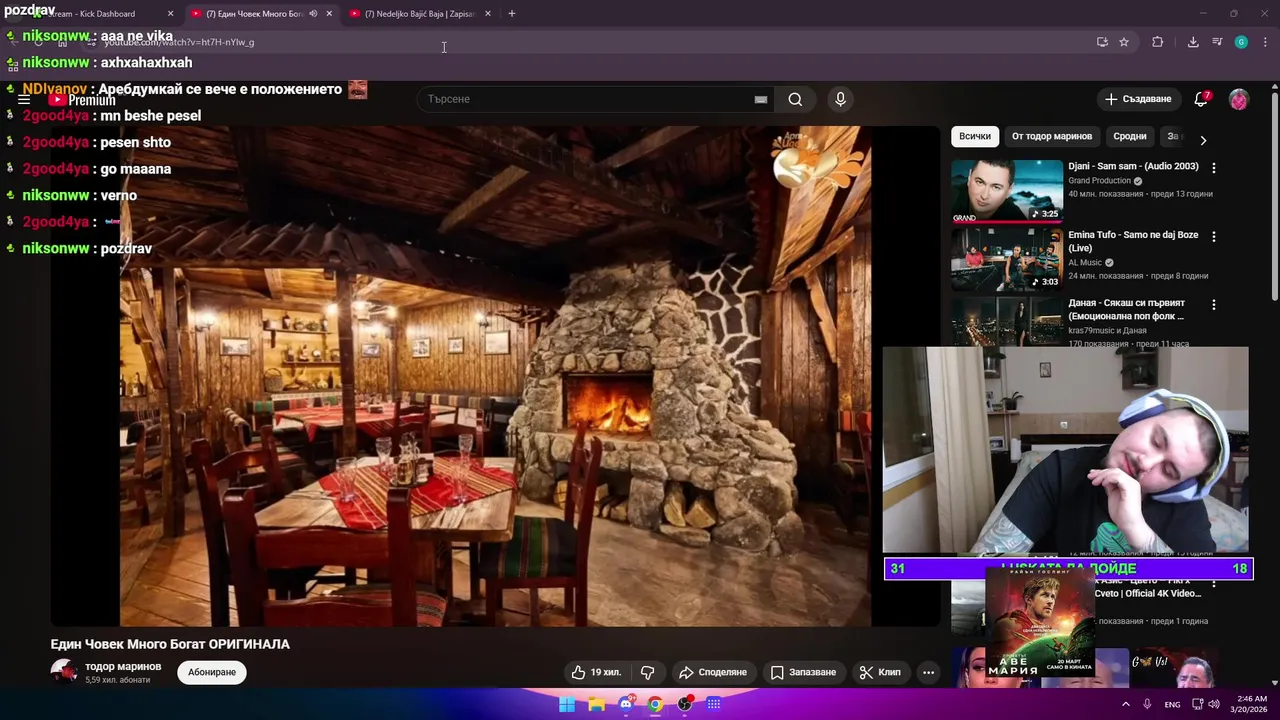
Task: Select От тодор маринов filter chip
Action: pyautogui.click(x=1052, y=136)
